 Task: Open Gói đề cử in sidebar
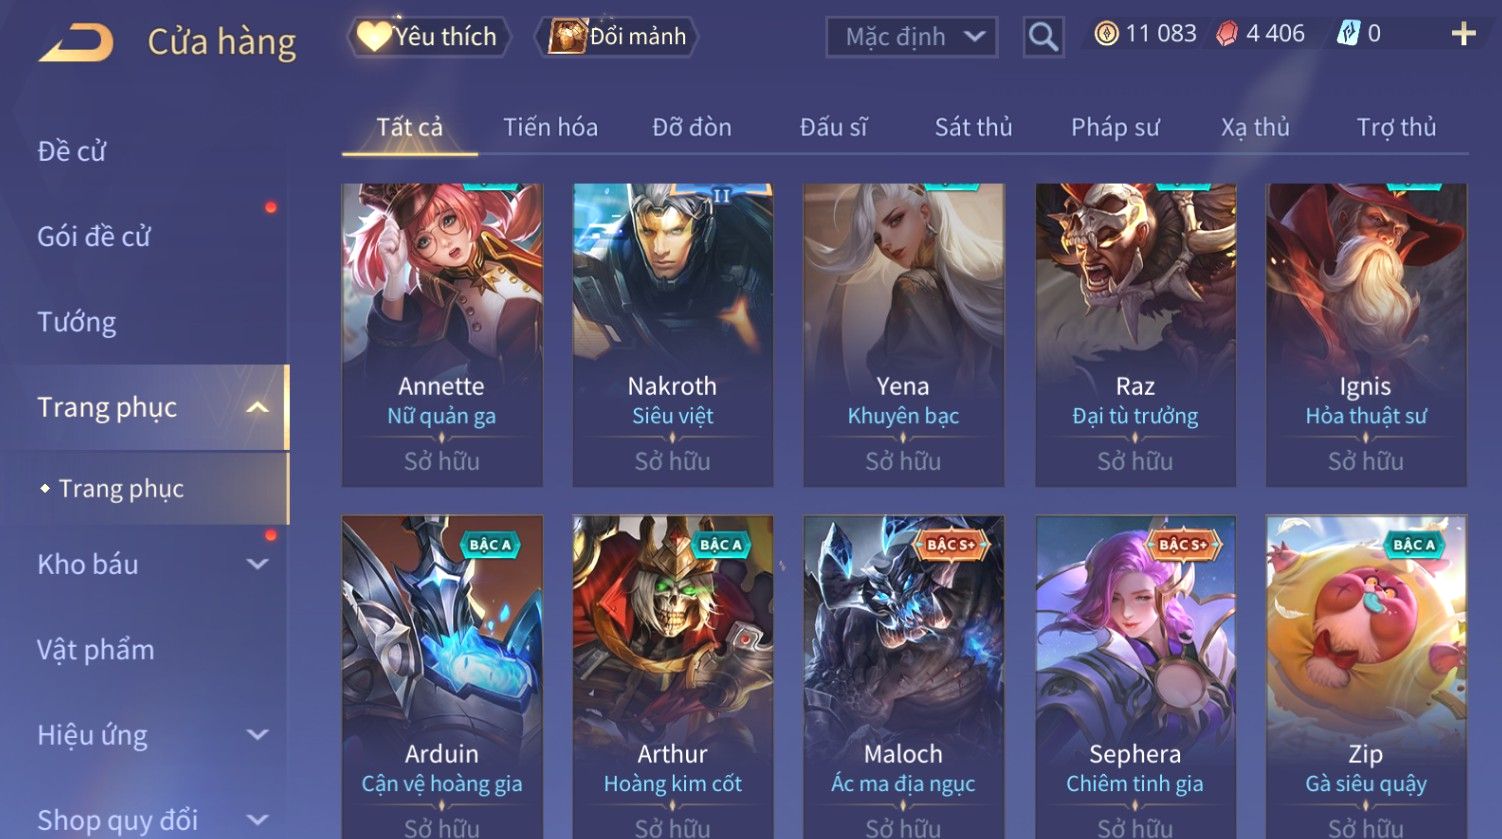pyautogui.click(x=94, y=237)
